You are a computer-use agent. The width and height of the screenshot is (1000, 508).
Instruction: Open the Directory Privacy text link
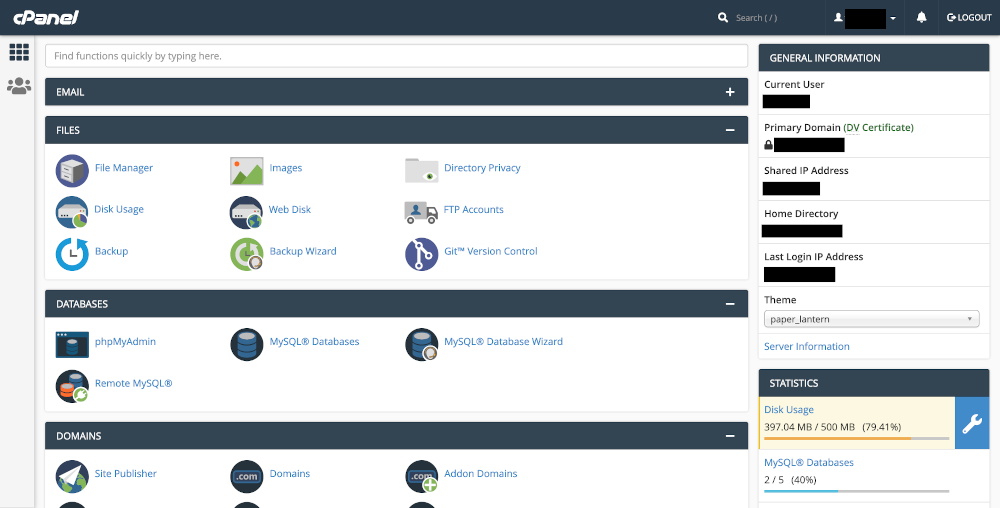click(482, 168)
